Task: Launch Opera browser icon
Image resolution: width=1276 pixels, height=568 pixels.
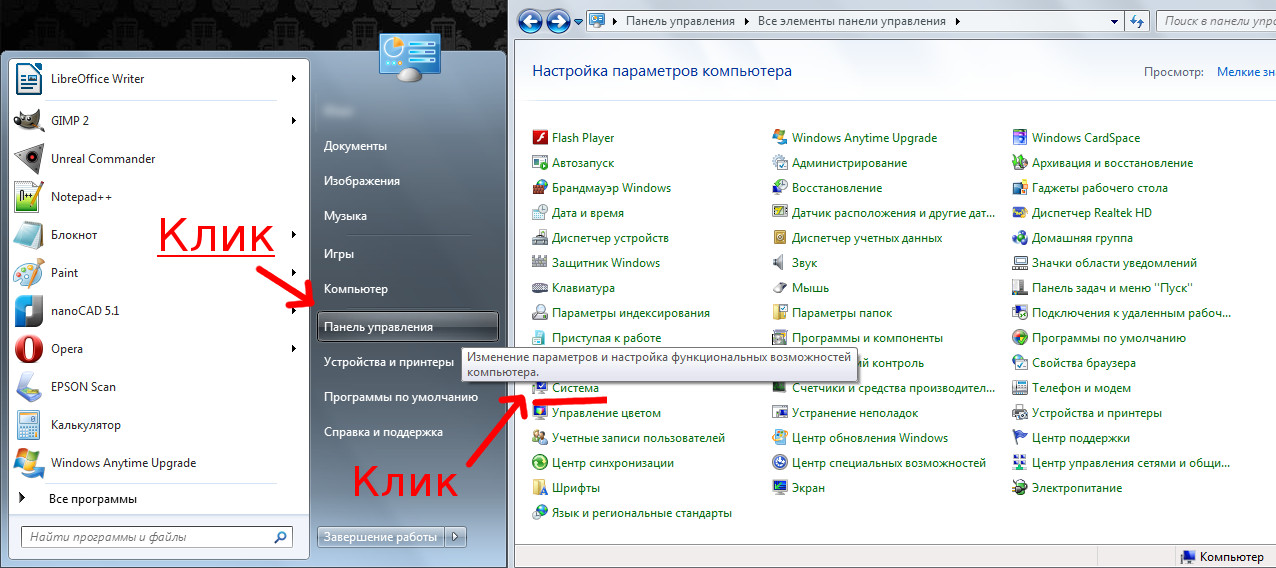Action: 29,349
